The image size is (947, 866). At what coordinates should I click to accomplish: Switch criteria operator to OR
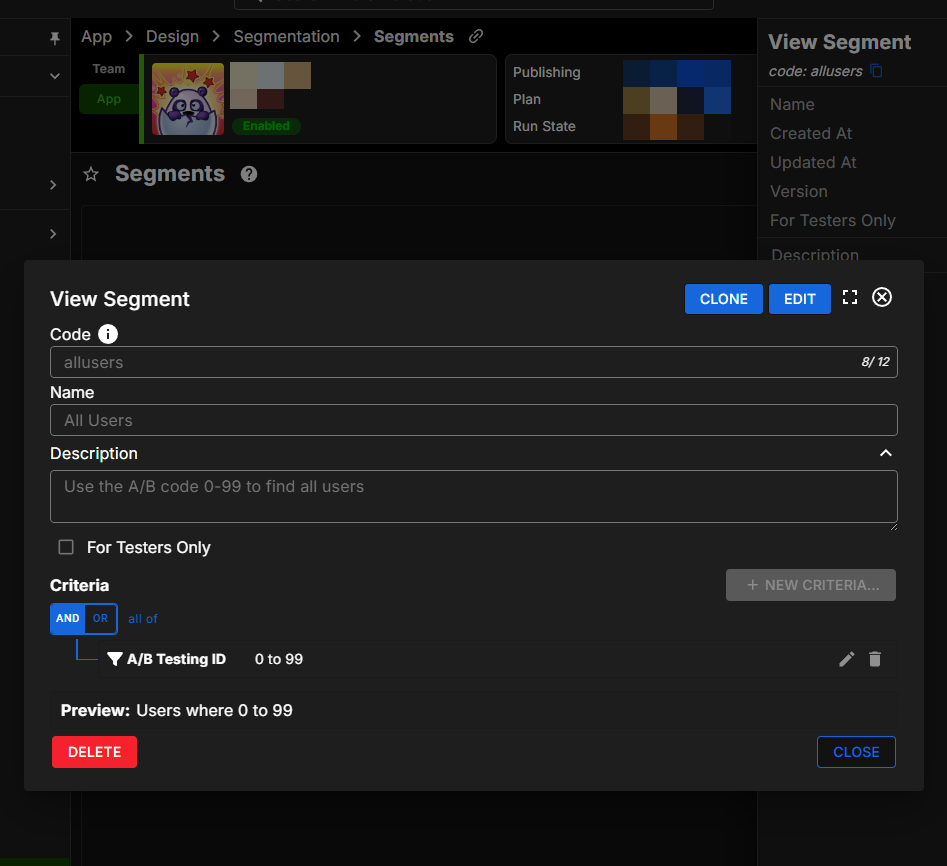click(100, 618)
